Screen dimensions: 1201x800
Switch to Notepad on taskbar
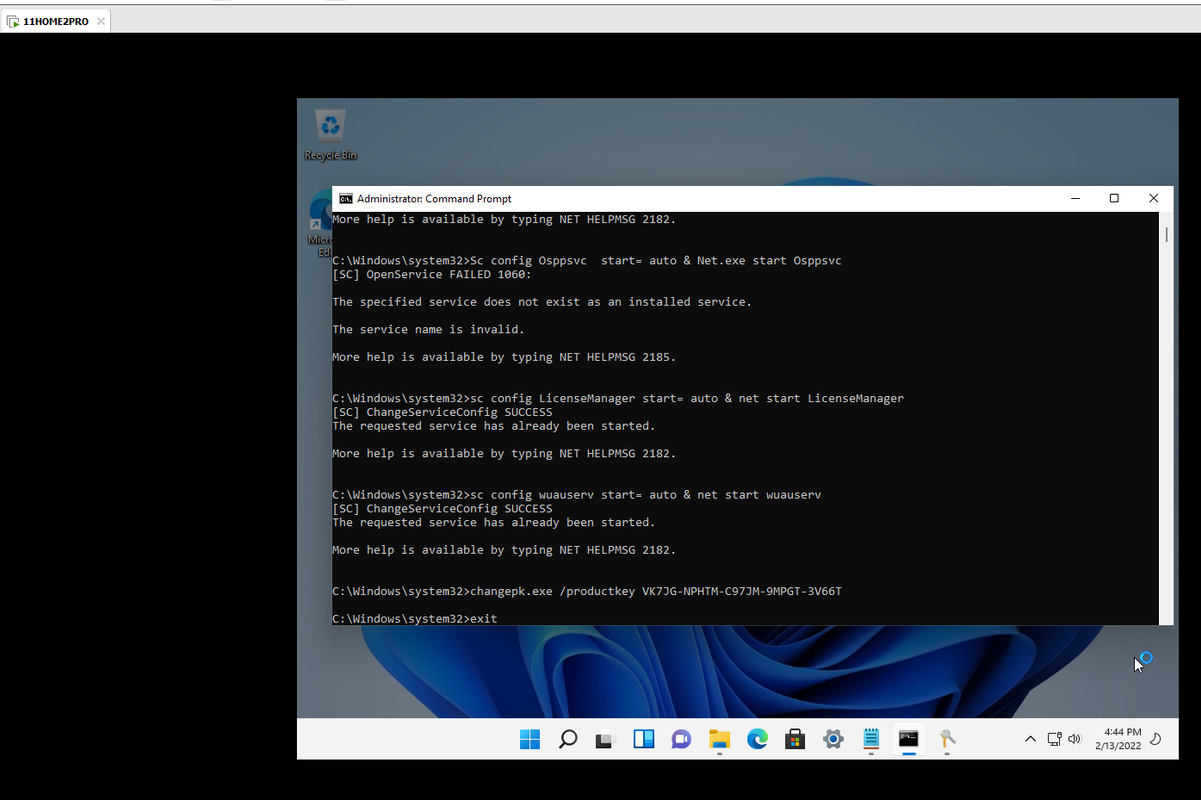(x=871, y=739)
